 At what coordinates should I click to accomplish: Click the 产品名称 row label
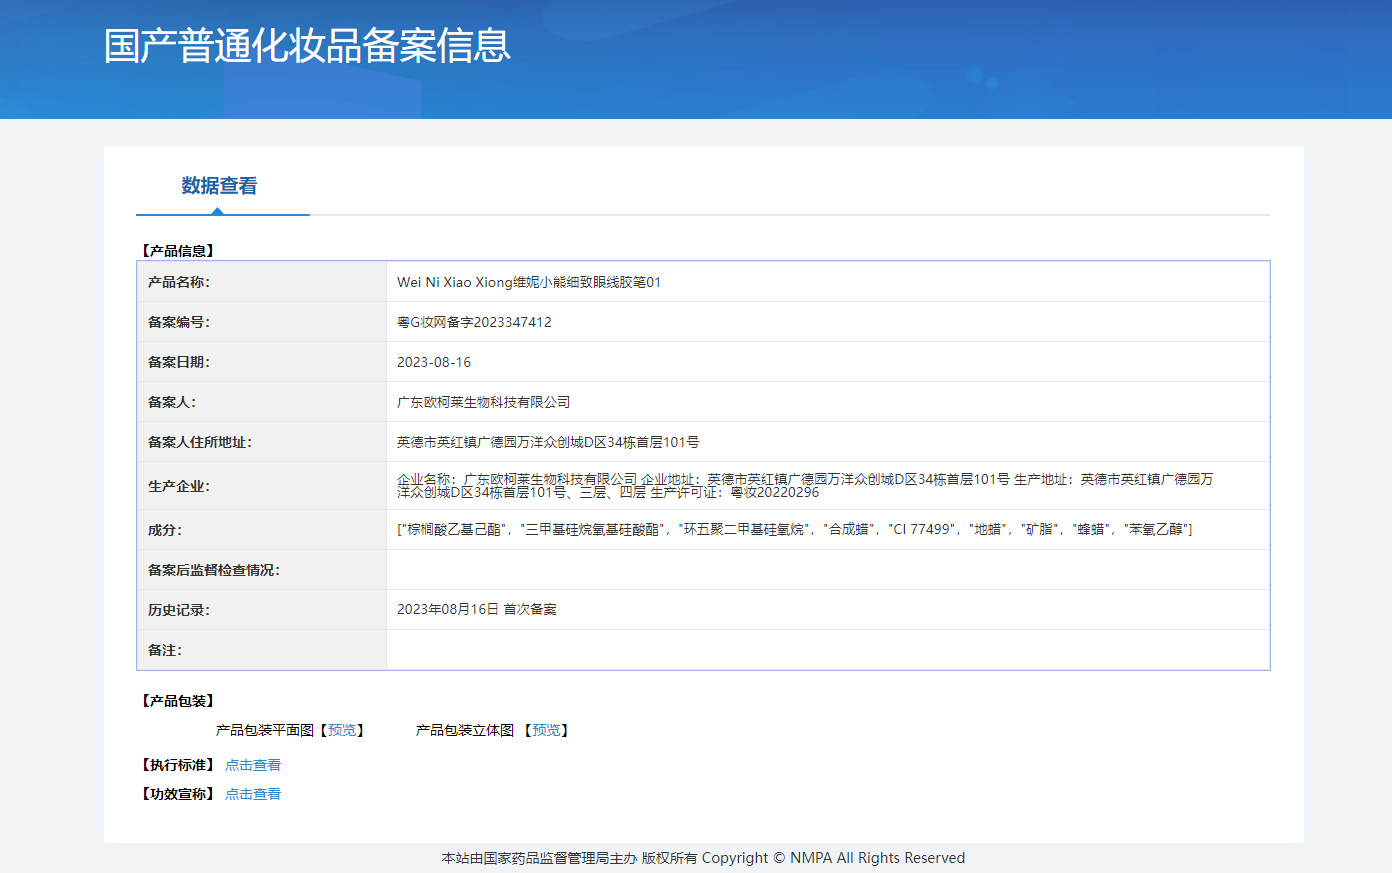tap(179, 282)
